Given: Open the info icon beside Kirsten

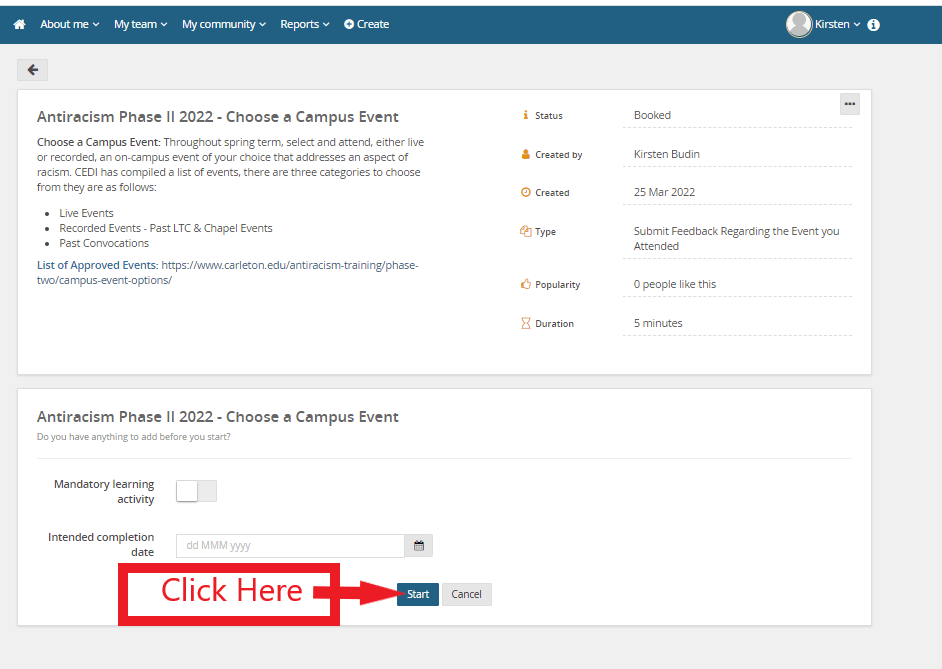Looking at the screenshot, I should click(x=874, y=25).
